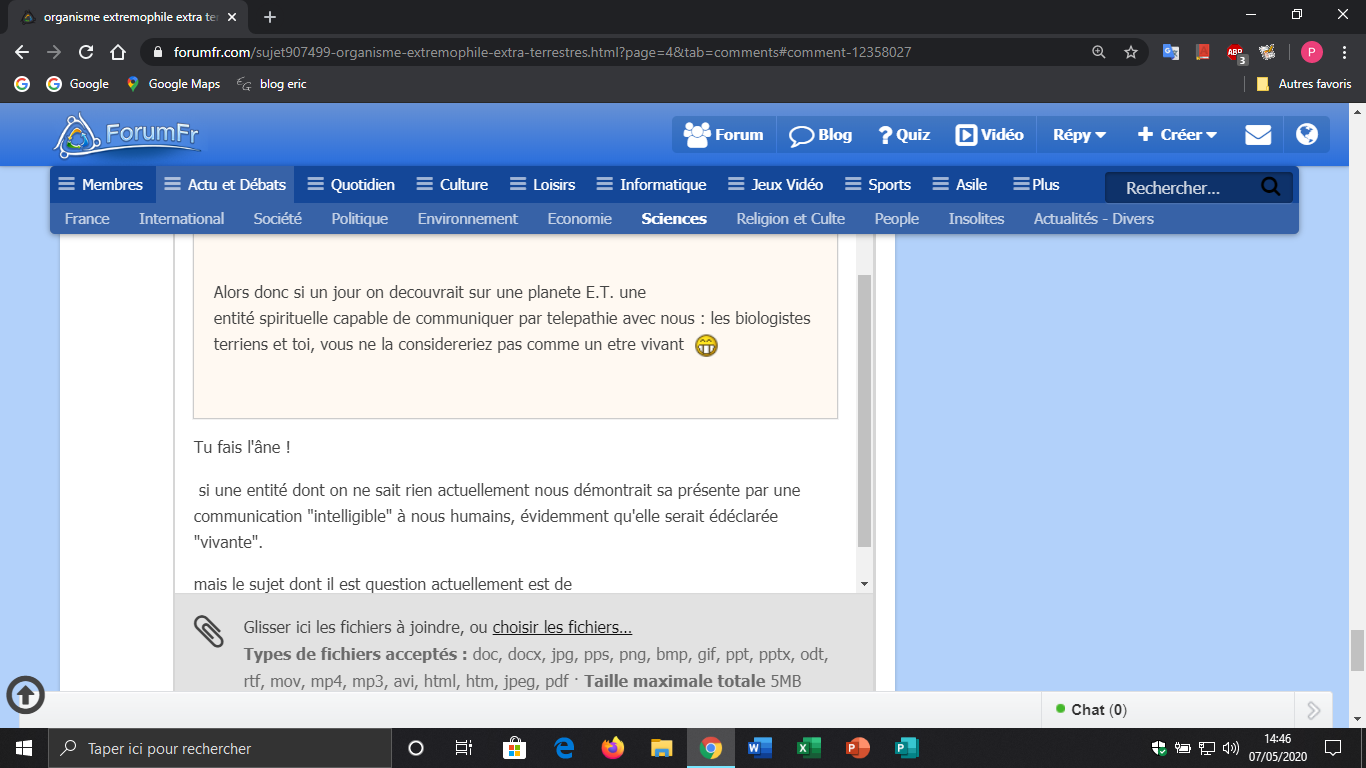Open the Membres menu
This screenshot has width=1366, height=768.
coord(101,184)
